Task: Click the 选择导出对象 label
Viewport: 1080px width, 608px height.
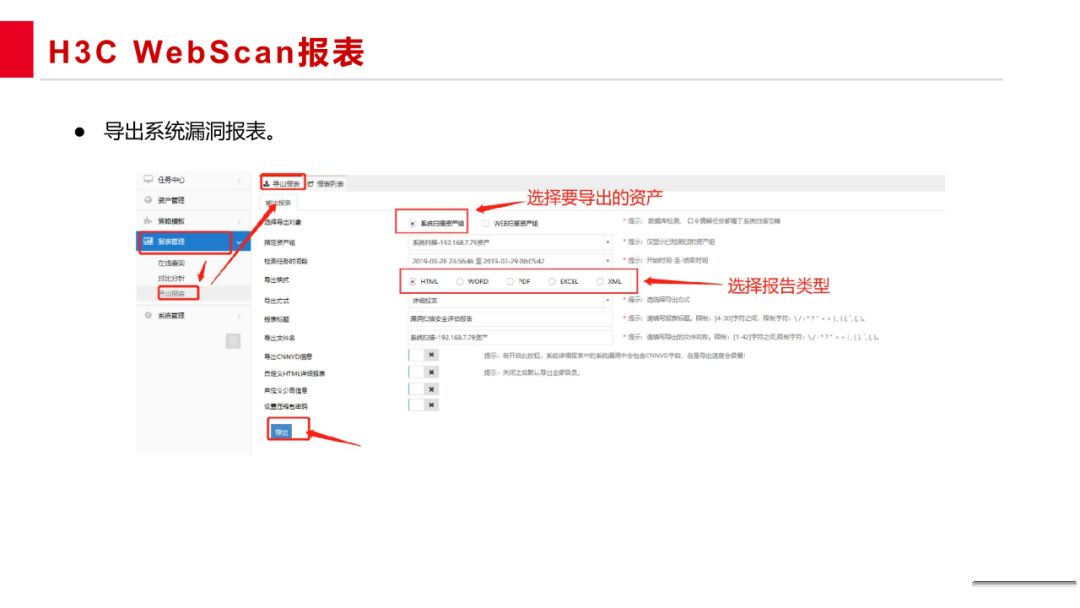Action: tap(282, 222)
